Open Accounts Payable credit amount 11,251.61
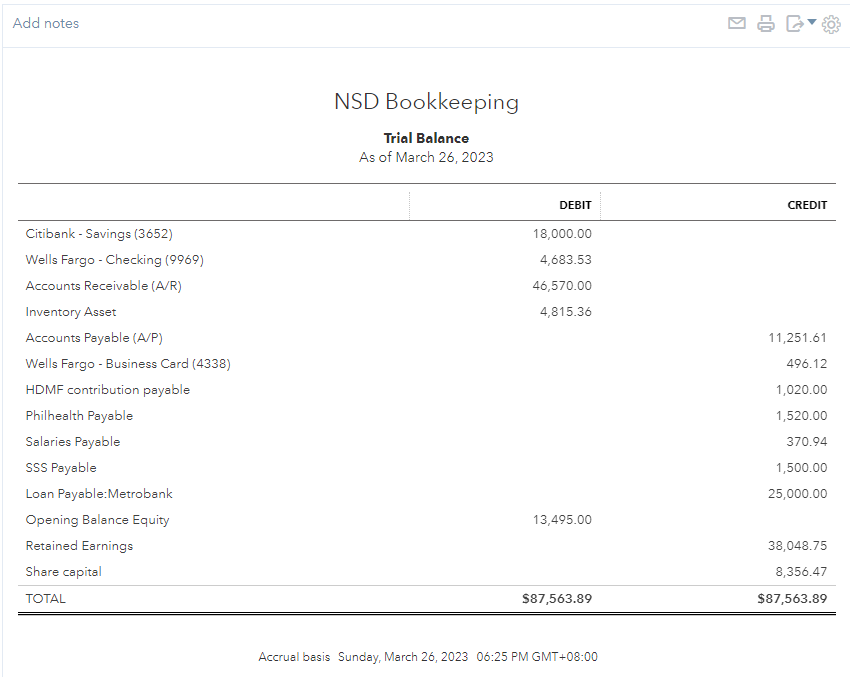Screen dimensions: 850x677 (798, 338)
